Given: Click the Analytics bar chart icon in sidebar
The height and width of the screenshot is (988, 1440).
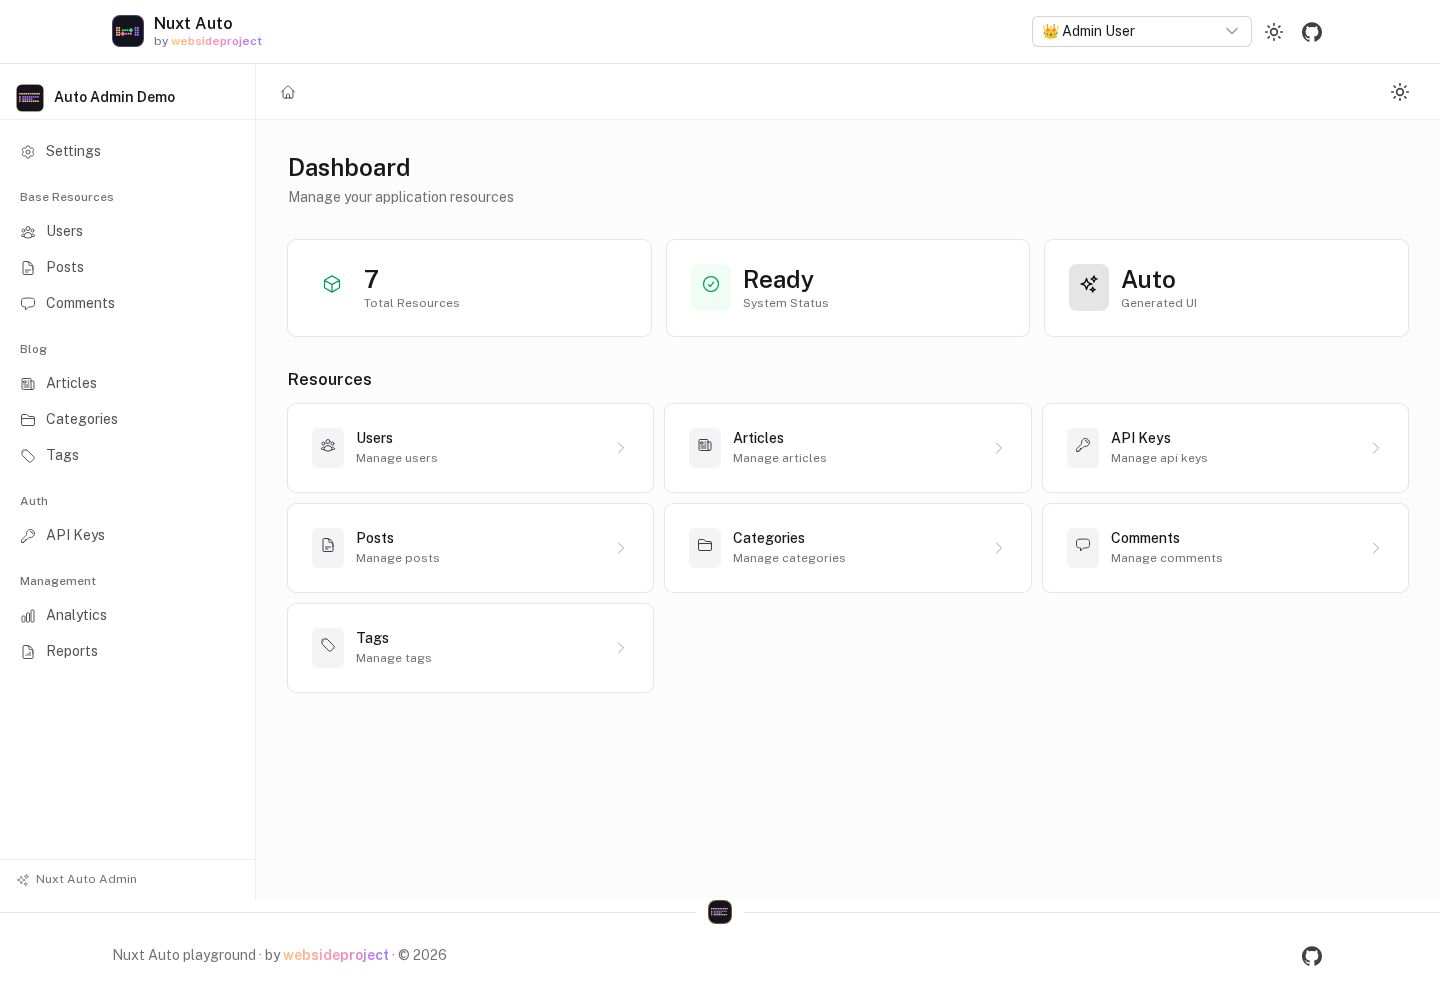Looking at the screenshot, I should tap(28, 616).
